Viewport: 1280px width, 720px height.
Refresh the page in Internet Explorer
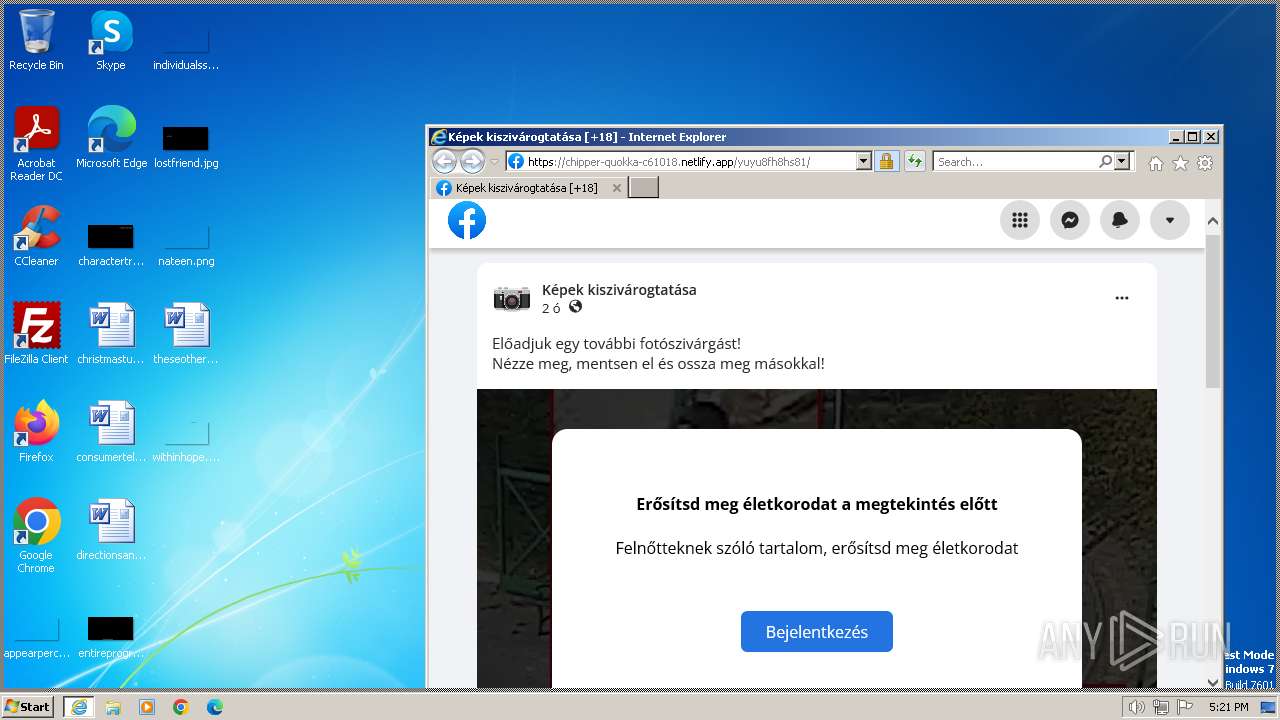coord(914,161)
